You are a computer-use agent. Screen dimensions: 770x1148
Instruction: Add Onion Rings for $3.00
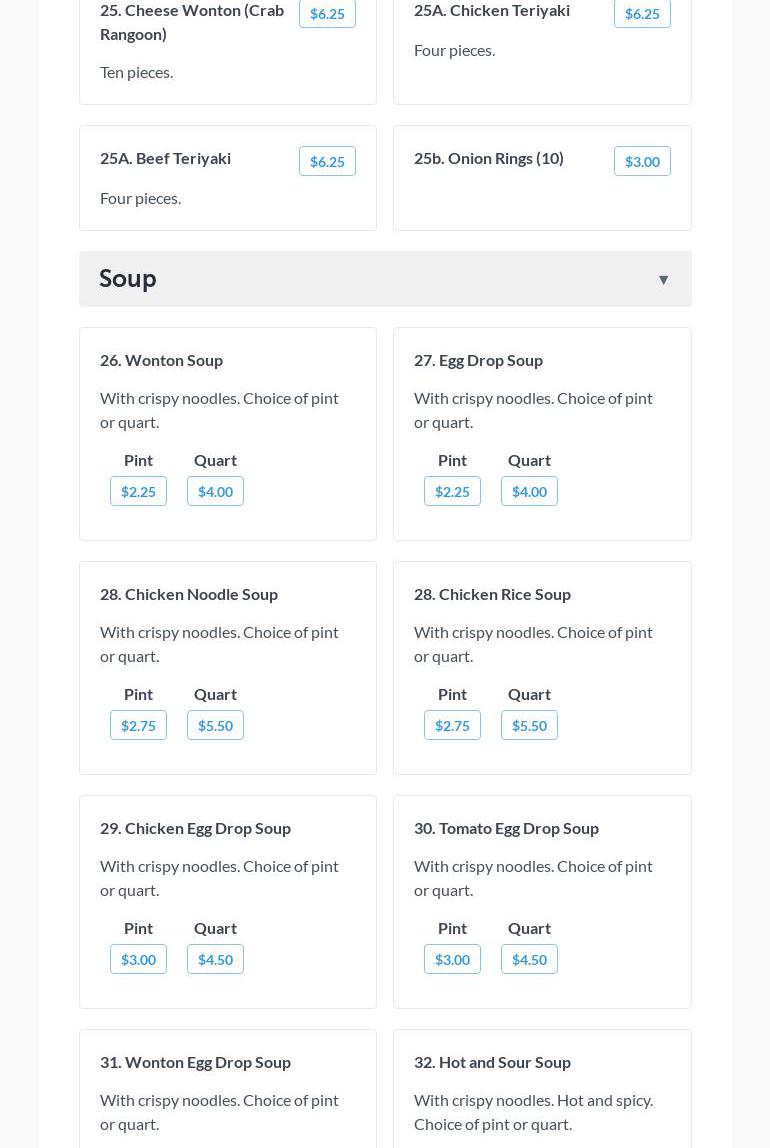click(x=642, y=161)
